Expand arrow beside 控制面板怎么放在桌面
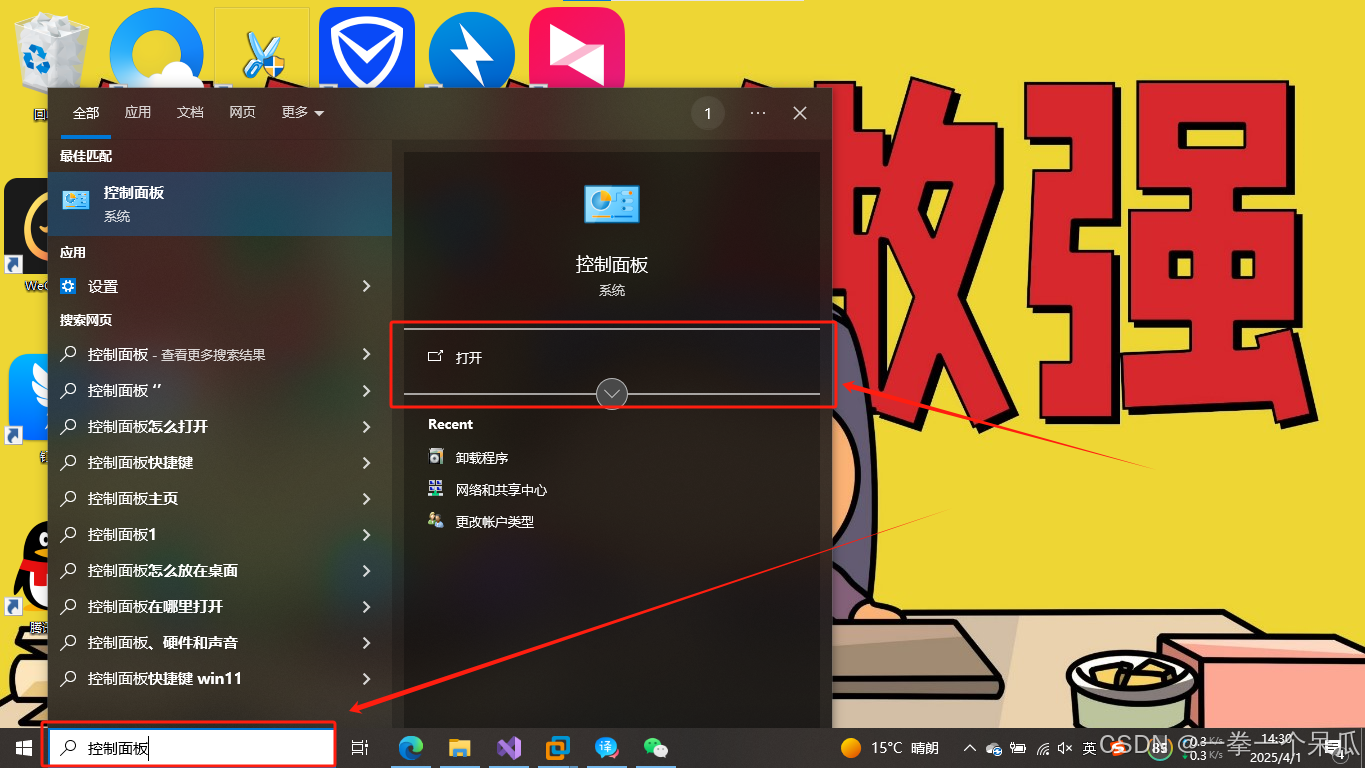Screen dimensions: 1365x768 pyautogui.click(x=366, y=570)
